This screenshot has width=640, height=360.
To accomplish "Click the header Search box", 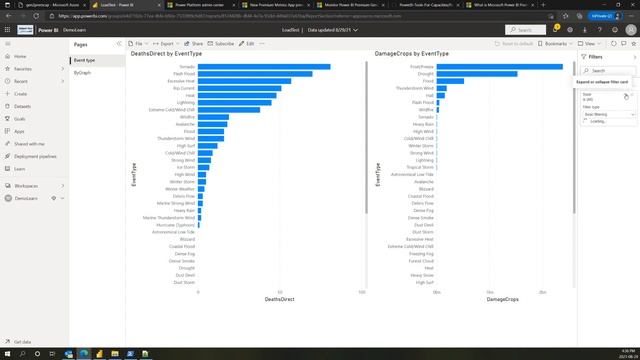I will coord(525,30).
